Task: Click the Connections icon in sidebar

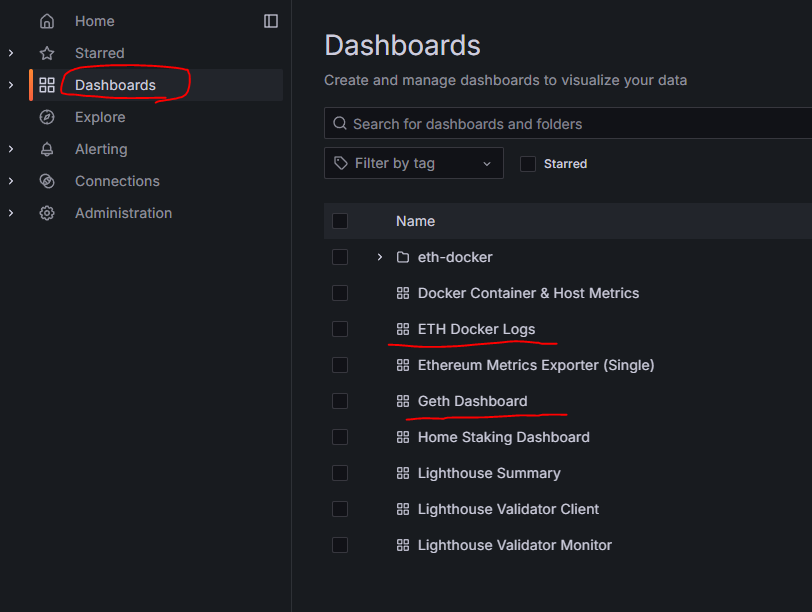Action: click(47, 181)
